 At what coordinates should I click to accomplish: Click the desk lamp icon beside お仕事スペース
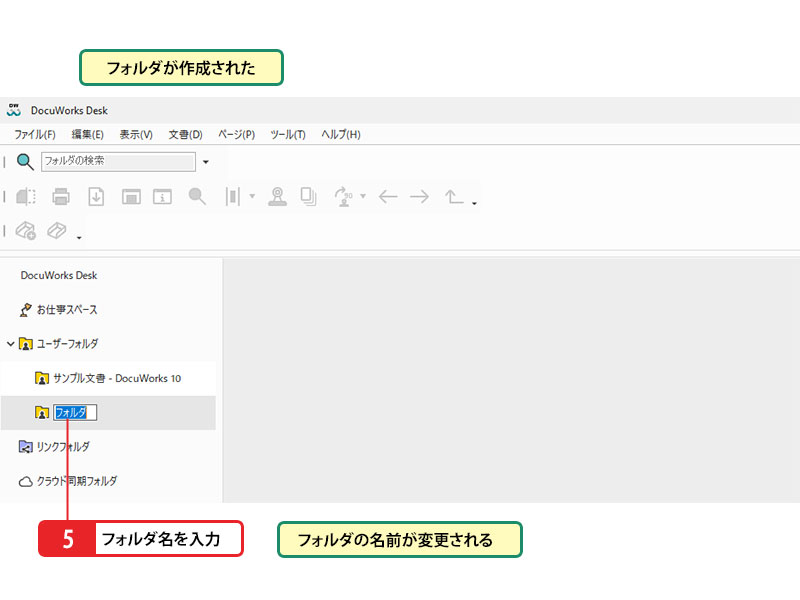click(26, 310)
